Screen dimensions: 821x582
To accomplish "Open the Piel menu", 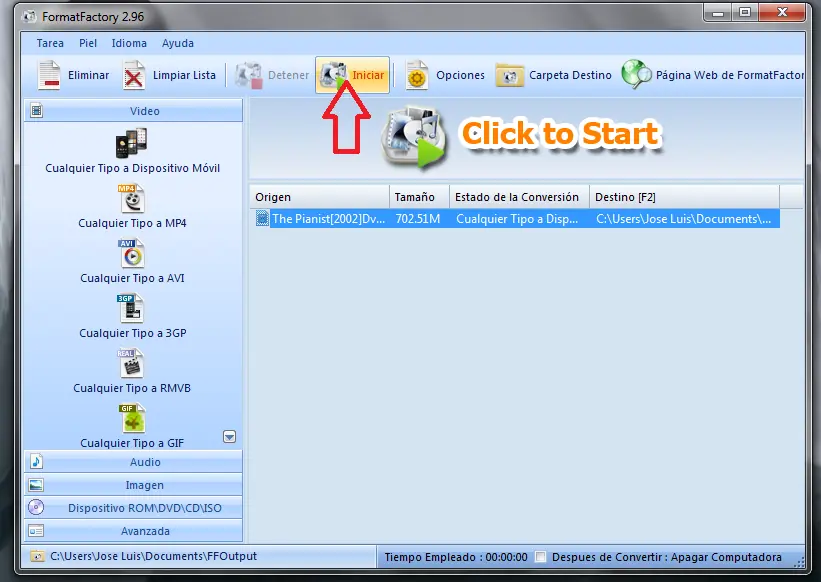I will click(88, 43).
